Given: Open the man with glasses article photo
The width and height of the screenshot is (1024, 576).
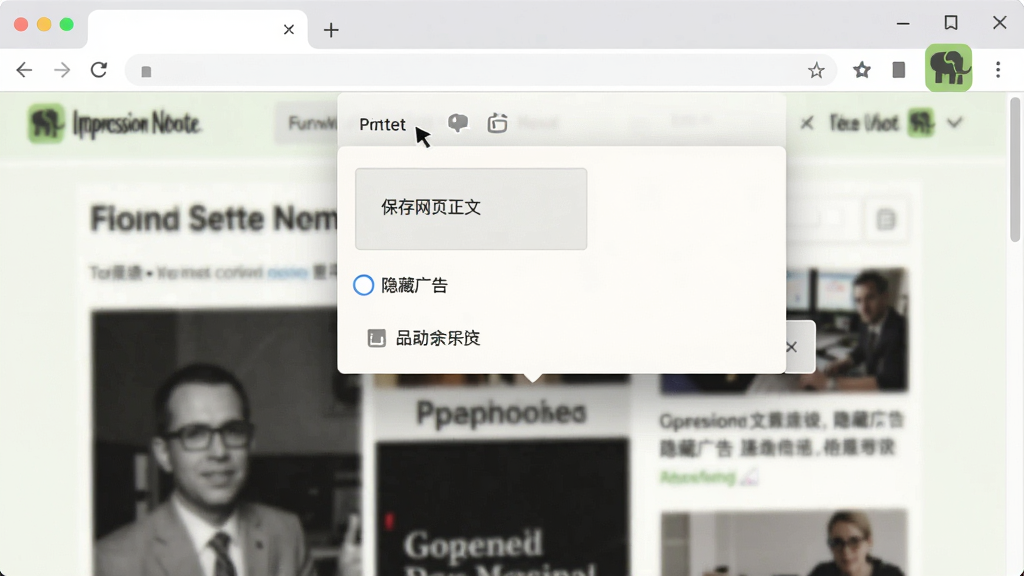Looking at the screenshot, I should 225,443.
